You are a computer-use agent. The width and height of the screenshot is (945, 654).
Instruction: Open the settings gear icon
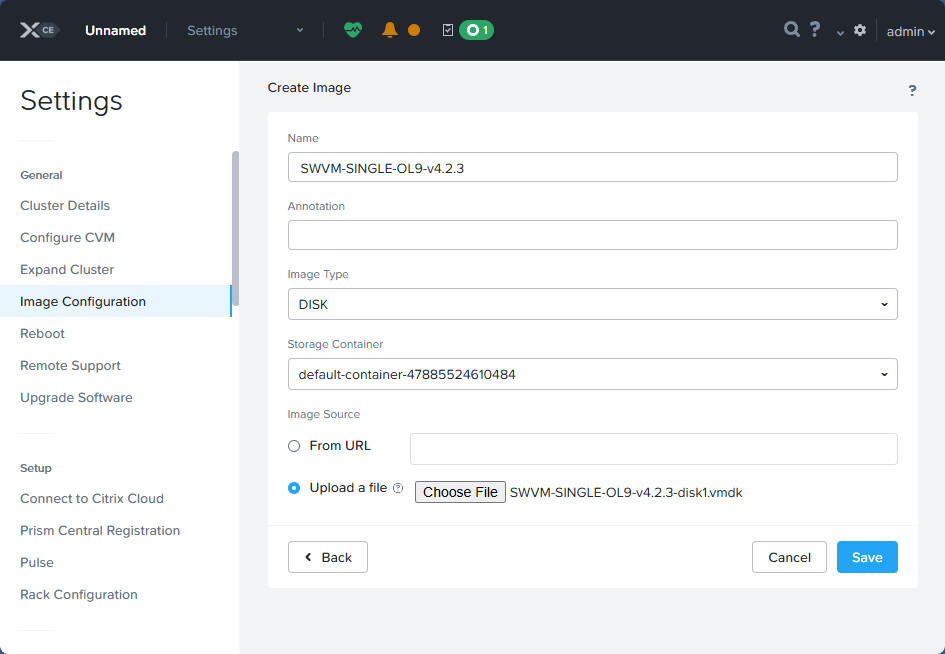click(x=859, y=30)
